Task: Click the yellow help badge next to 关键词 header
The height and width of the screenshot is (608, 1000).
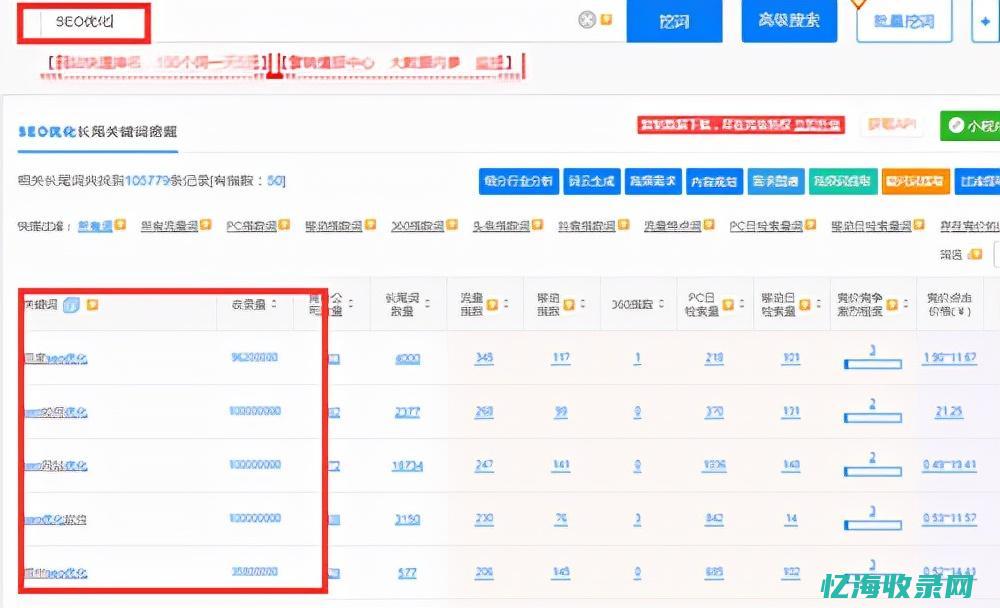Action: pos(90,303)
